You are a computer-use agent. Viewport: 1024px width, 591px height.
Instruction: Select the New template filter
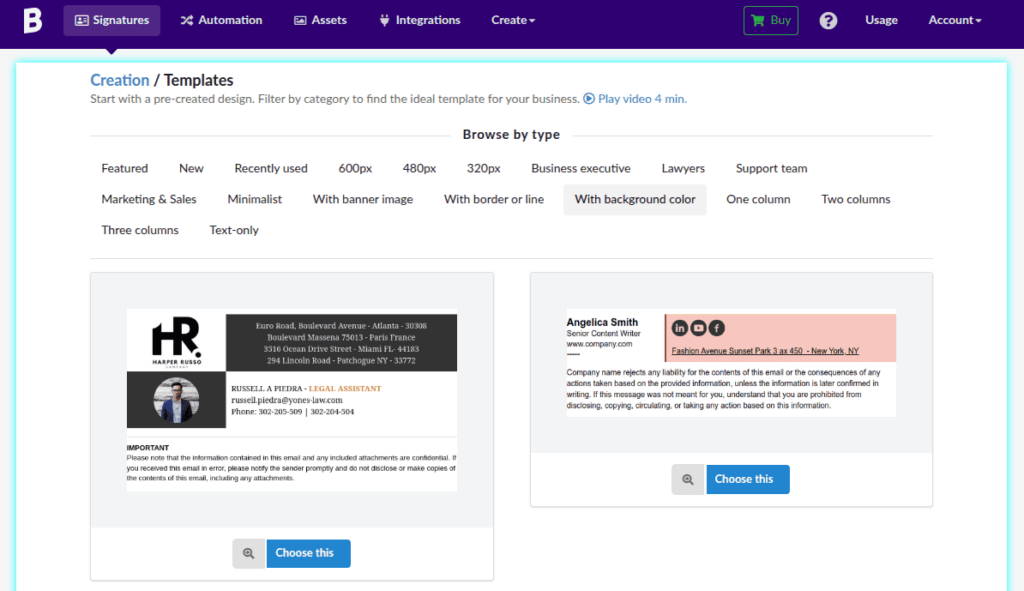(191, 168)
